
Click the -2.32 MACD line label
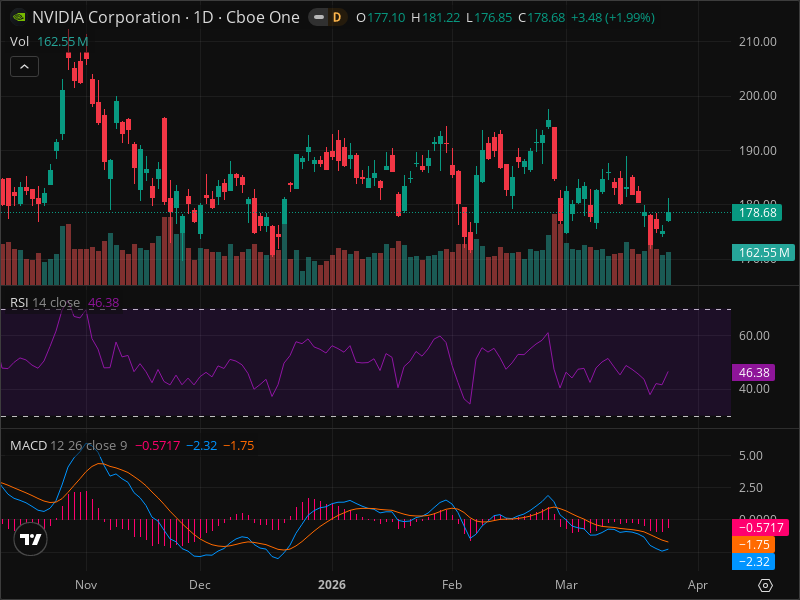point(754,562)
